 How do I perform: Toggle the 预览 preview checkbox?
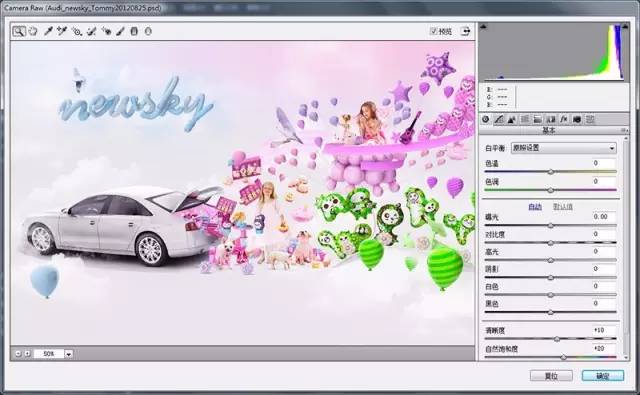(x=434, y=31)
